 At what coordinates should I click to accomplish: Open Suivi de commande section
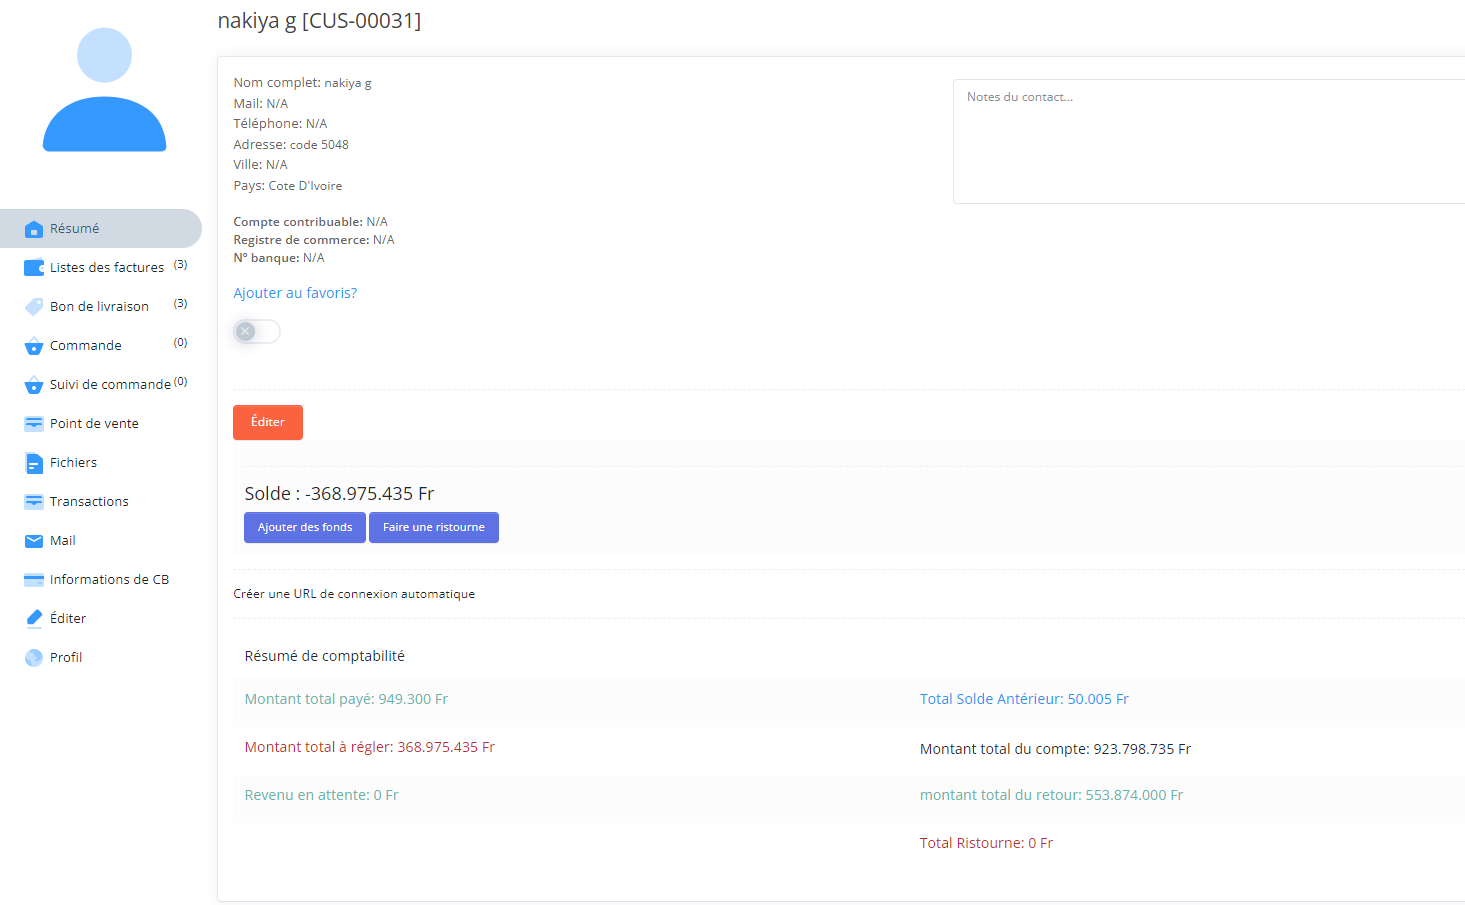tap(110, 385)
